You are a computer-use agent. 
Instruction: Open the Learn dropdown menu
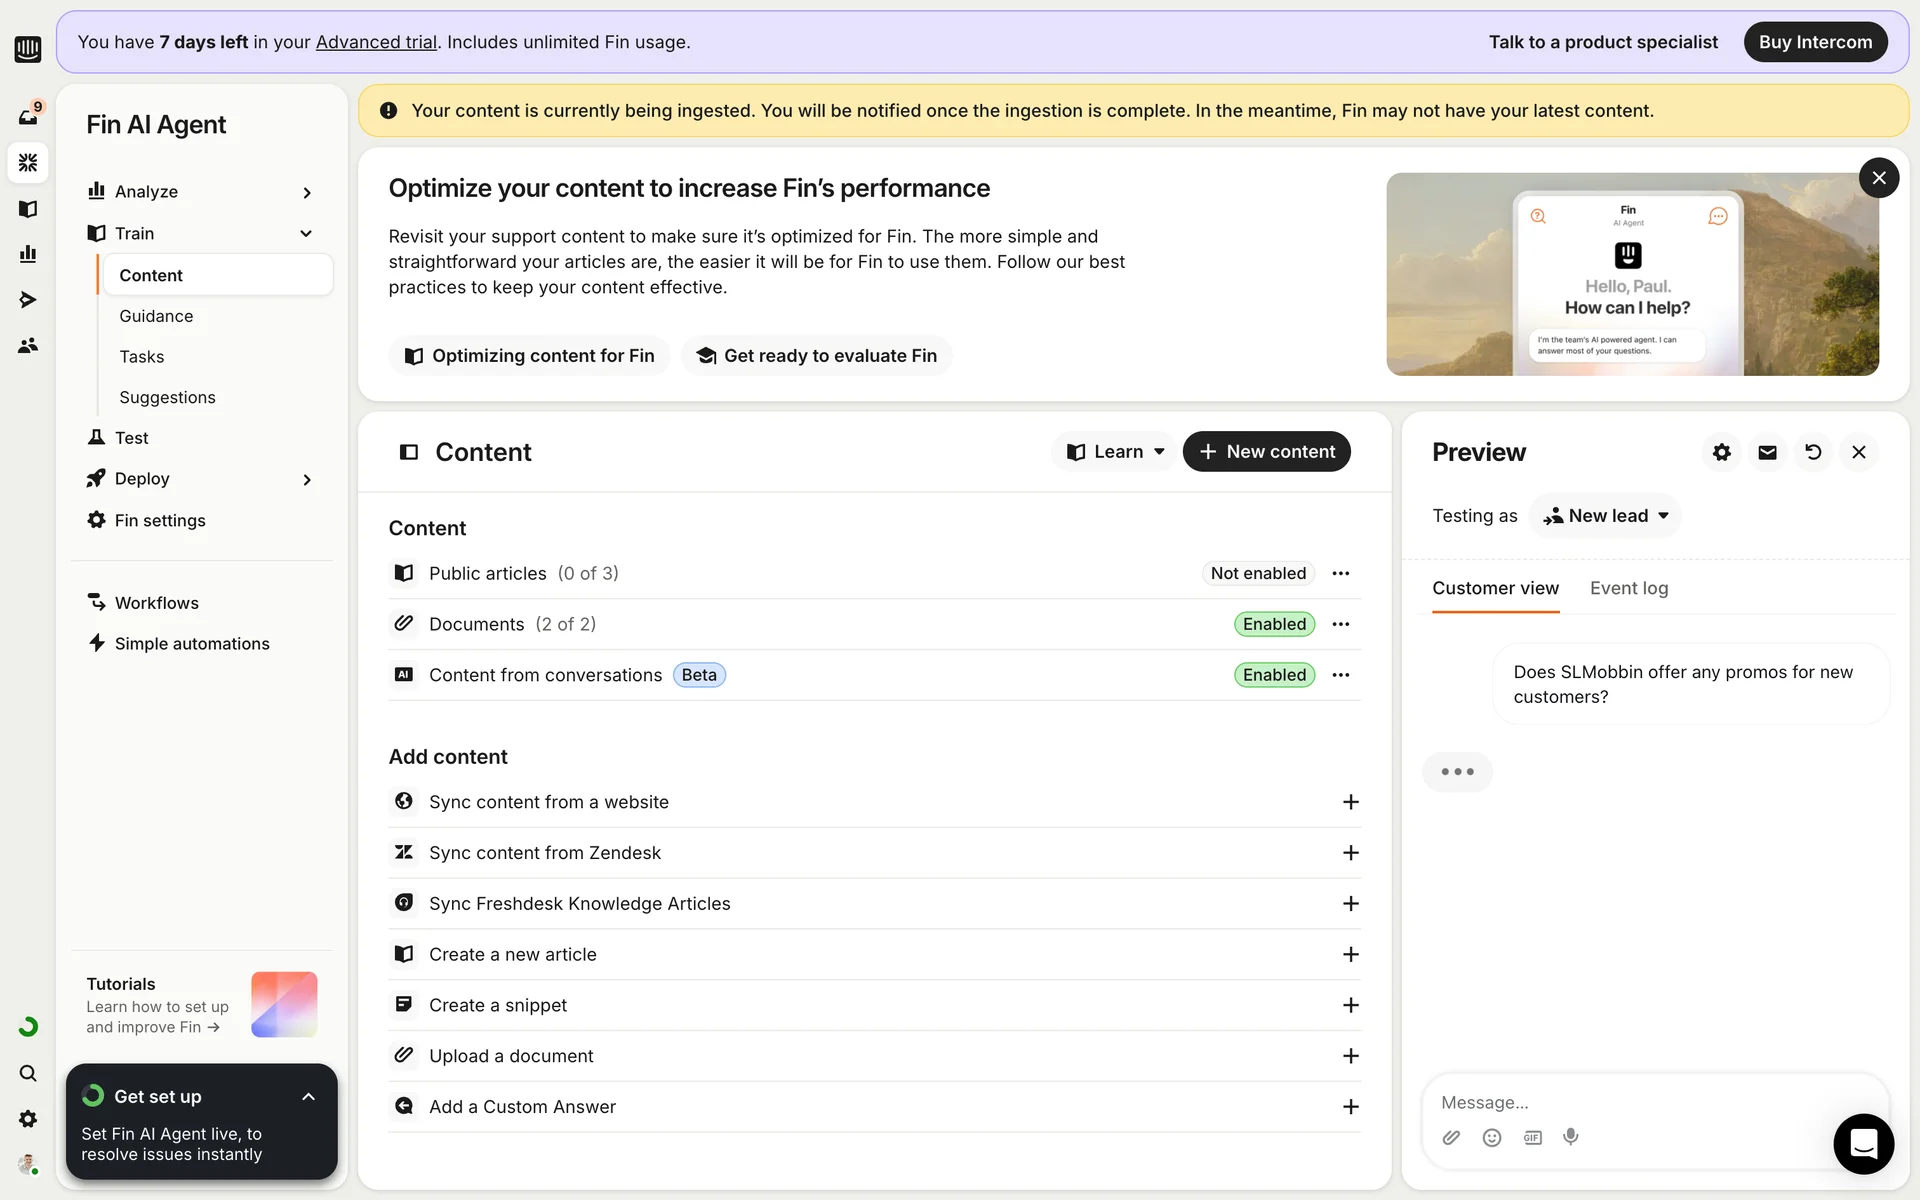pos(1114,452)
